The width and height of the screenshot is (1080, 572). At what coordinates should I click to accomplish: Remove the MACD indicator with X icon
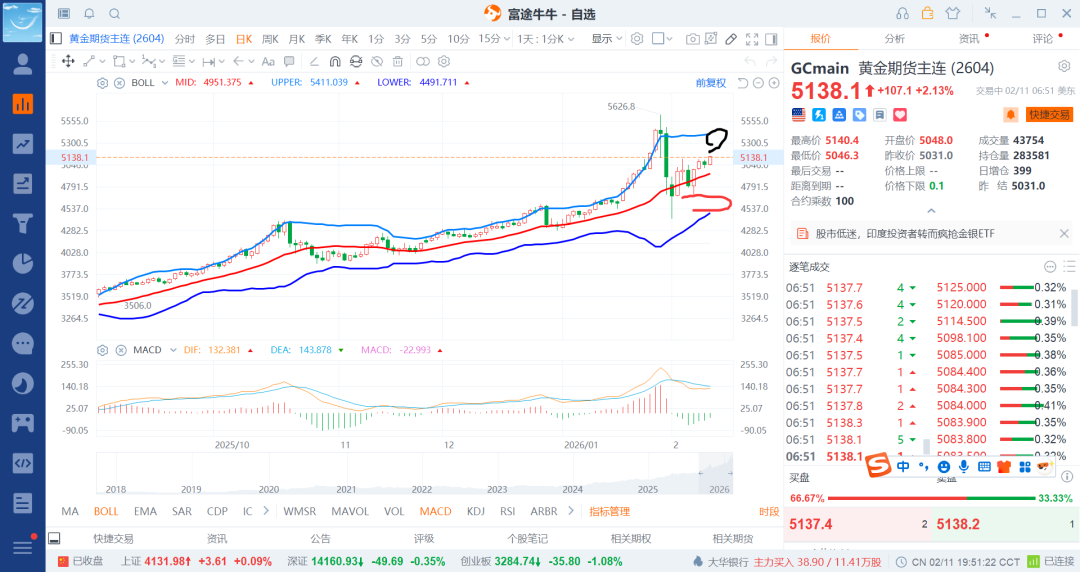coord(121,350)
